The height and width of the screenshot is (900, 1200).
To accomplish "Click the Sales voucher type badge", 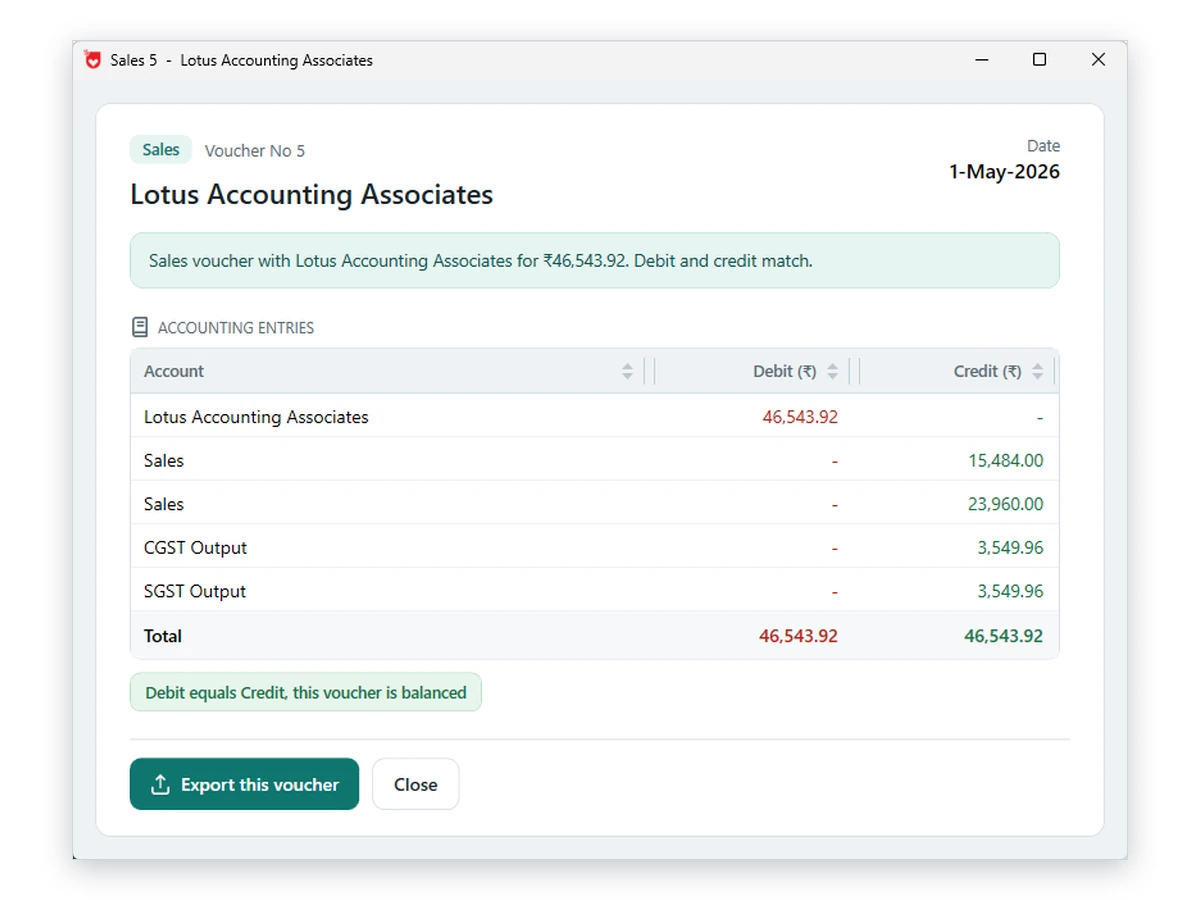I will (x=160, y=150).
